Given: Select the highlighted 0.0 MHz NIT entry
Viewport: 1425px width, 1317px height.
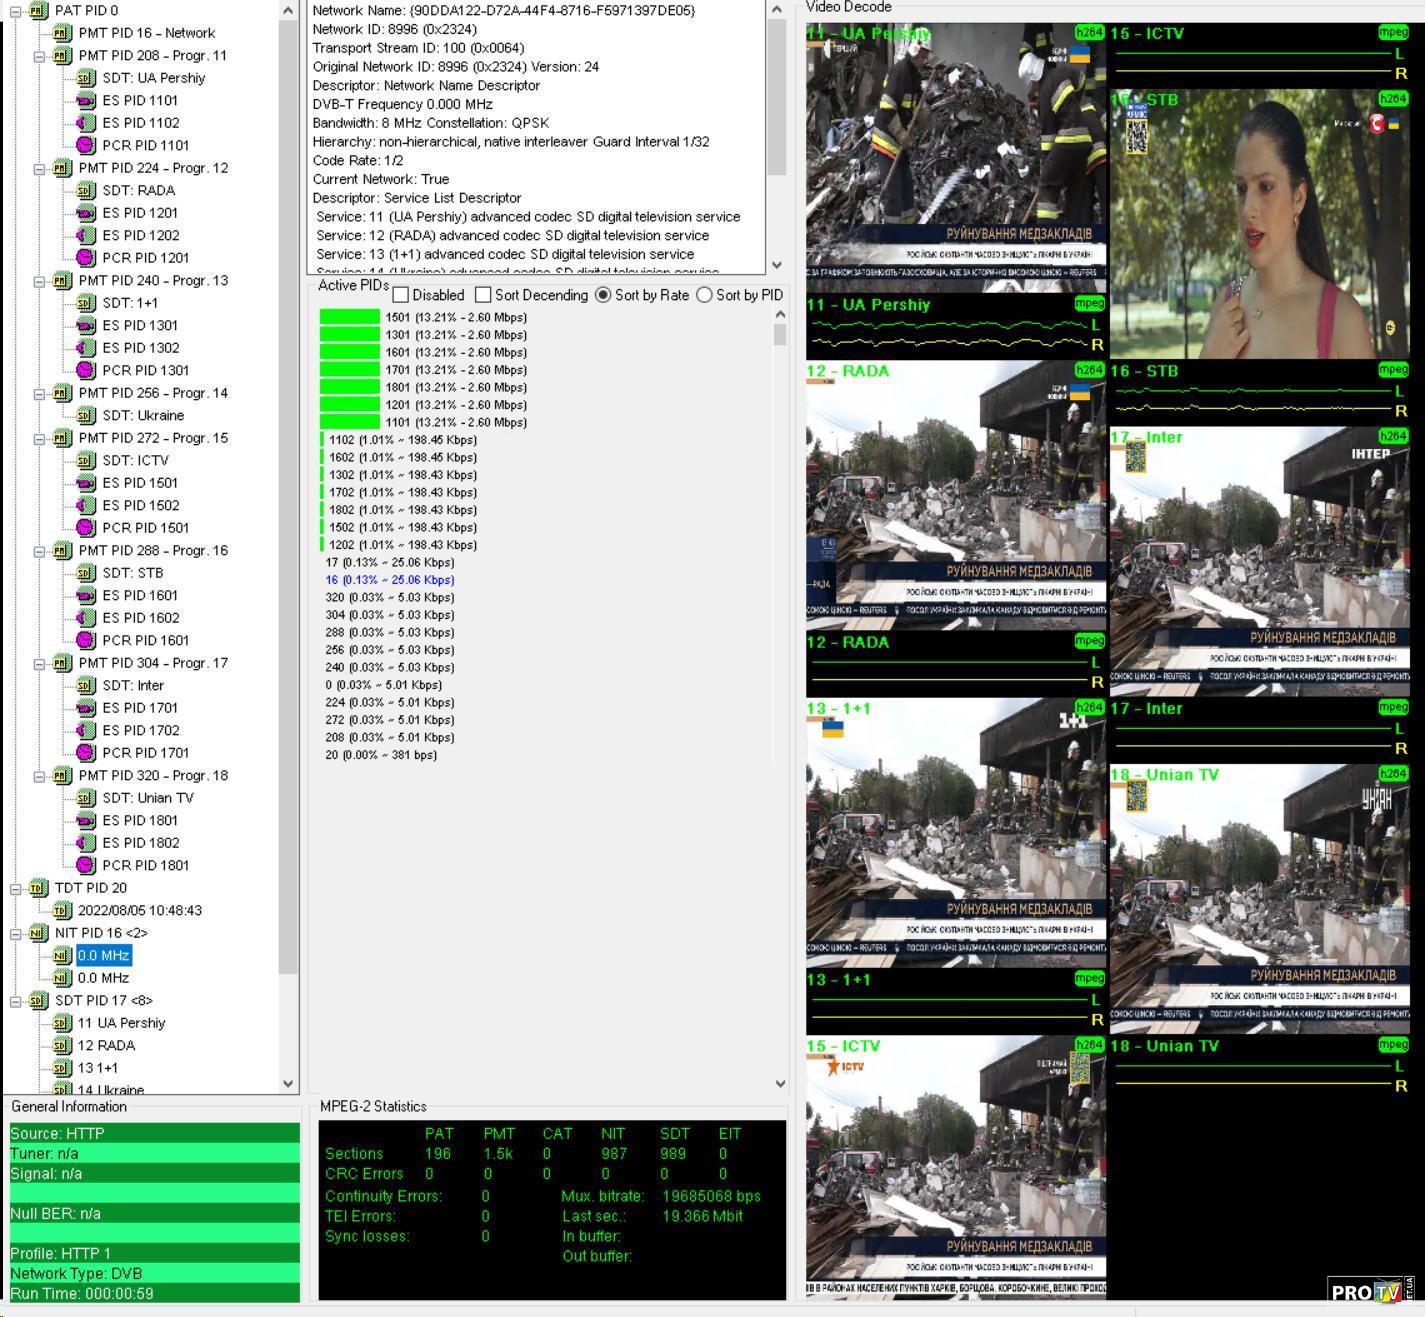Looking at the screenshot, I should pyautogui.click(x=103, y=956).
